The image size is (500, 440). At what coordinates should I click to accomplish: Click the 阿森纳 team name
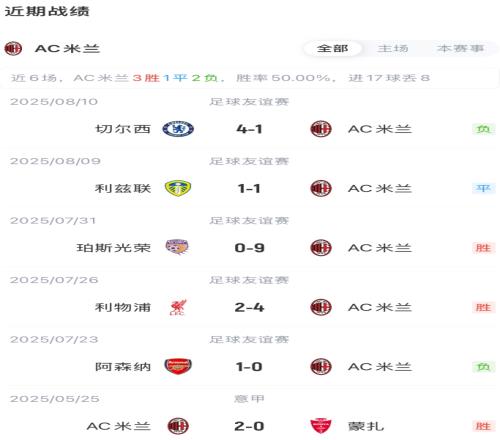(x=123, y=367)
